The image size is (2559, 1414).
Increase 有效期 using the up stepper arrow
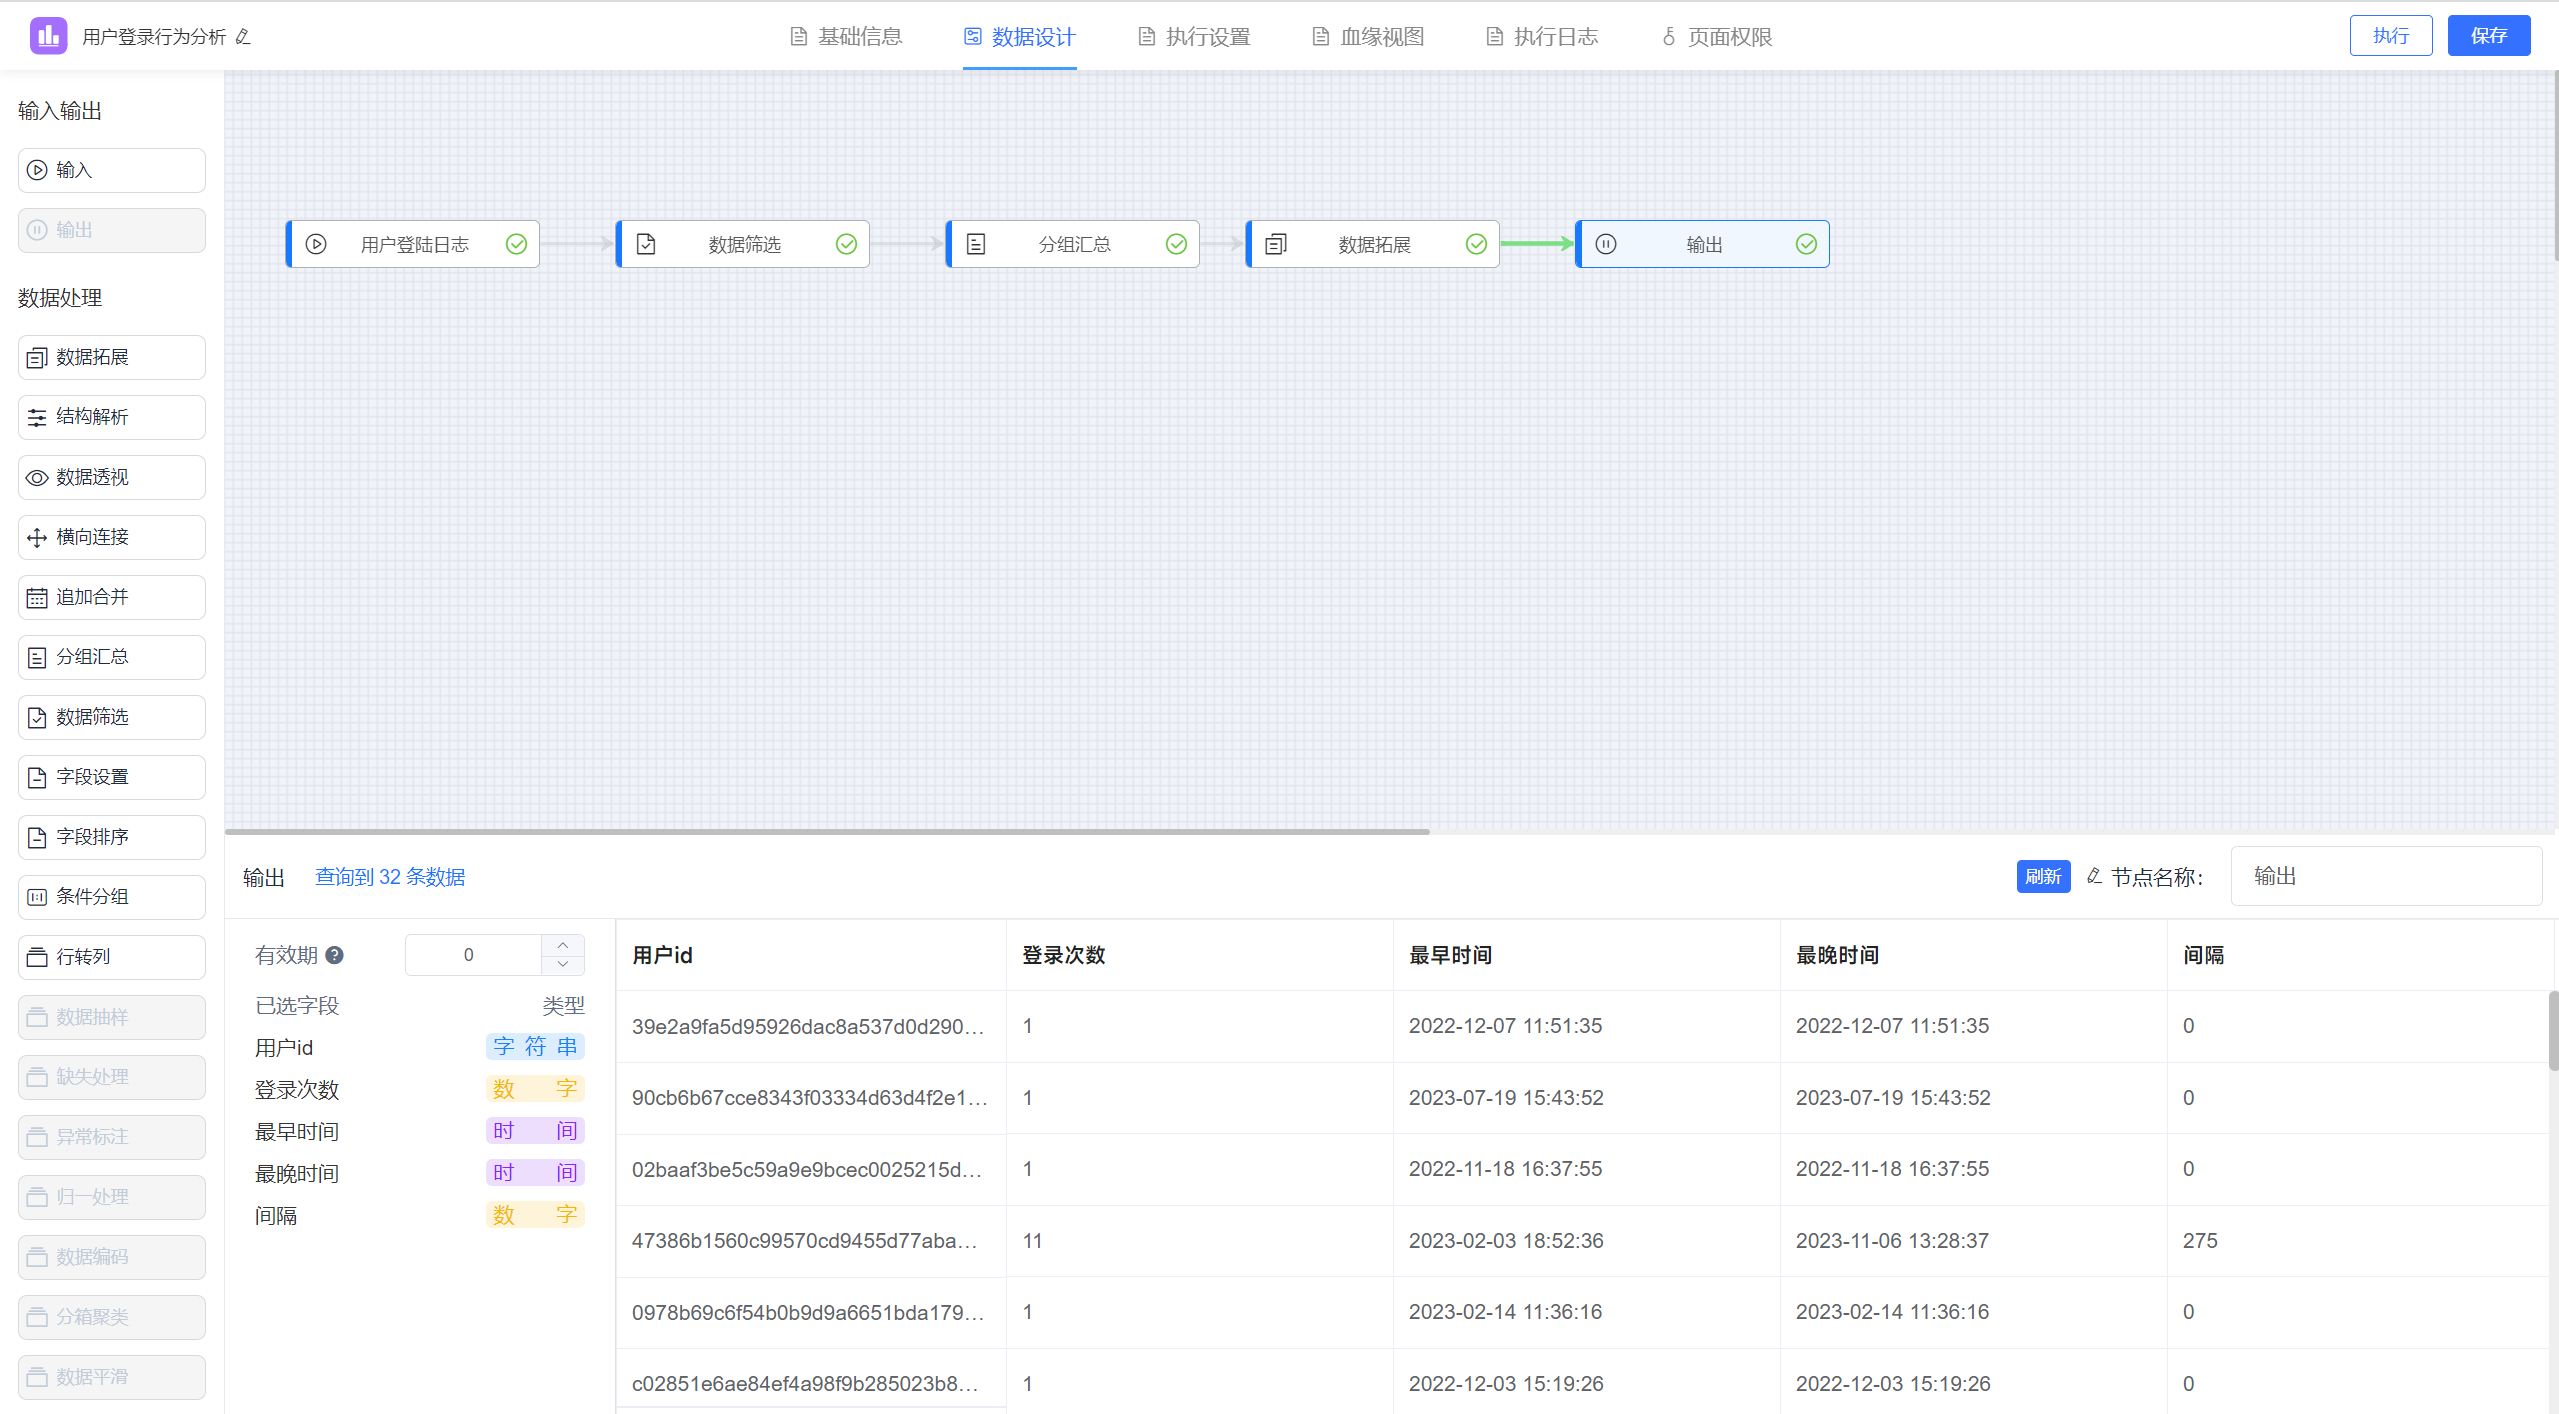pyautogui.click(x=562, y=944)
